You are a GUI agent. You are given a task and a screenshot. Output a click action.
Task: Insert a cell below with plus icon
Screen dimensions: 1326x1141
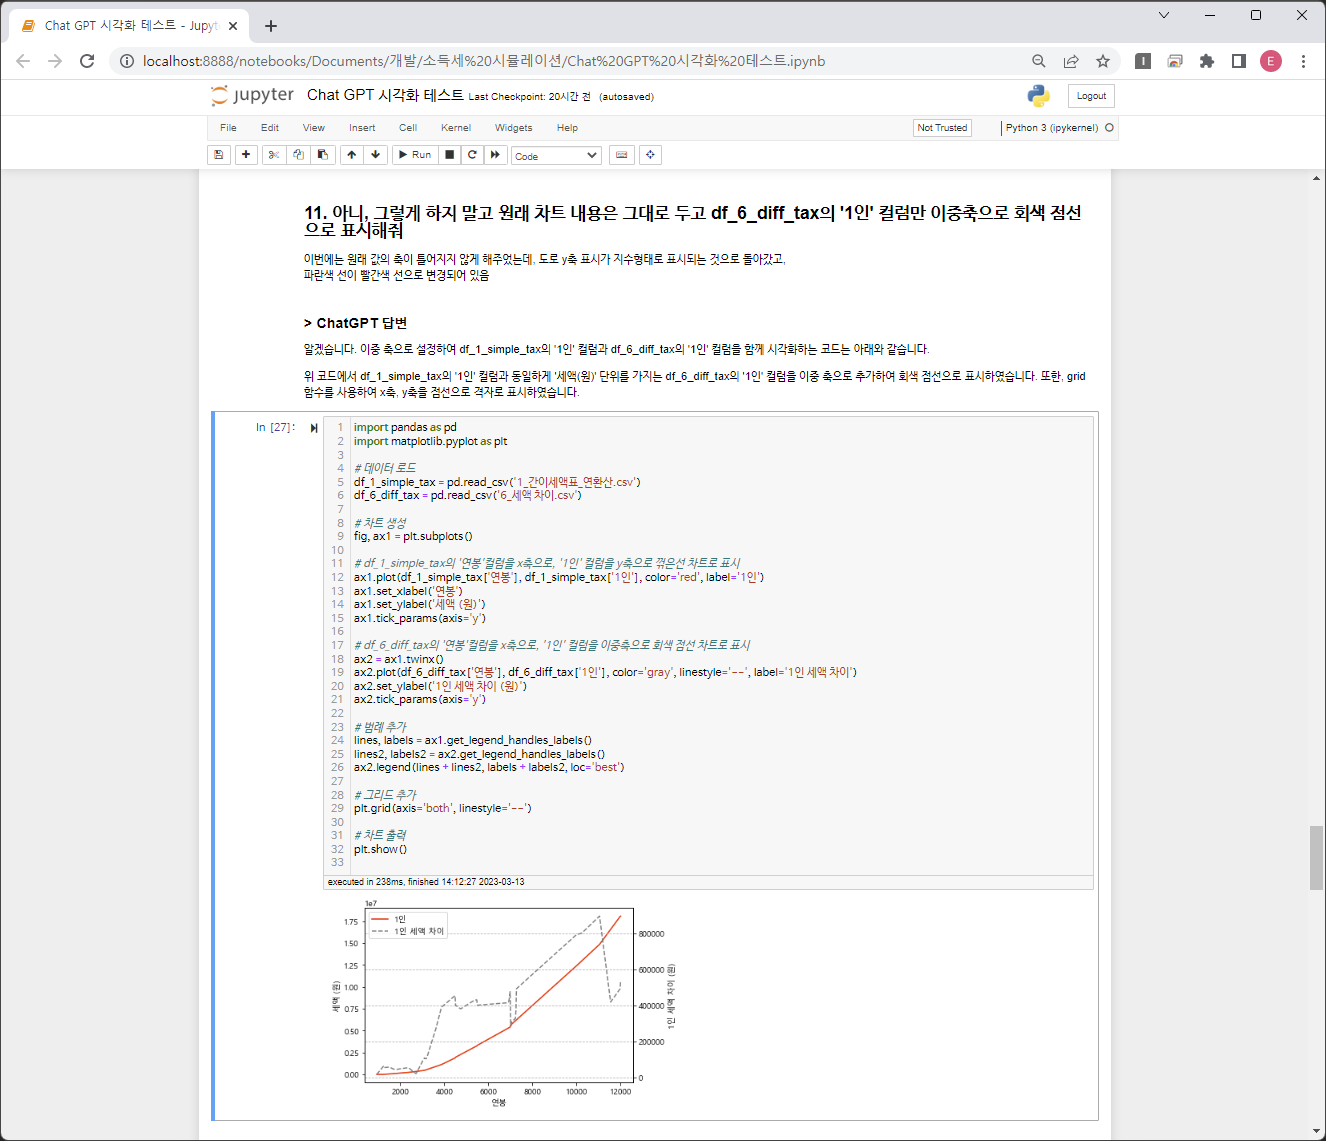point(246,155)
